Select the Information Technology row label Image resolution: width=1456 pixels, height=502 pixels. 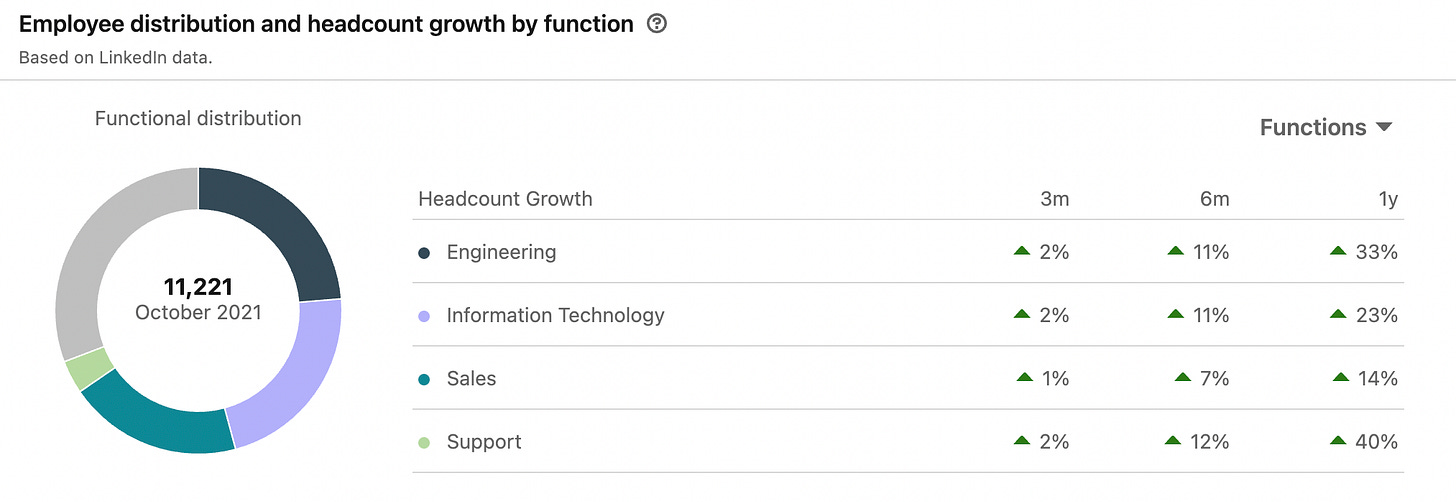click(x=555, y=315)
